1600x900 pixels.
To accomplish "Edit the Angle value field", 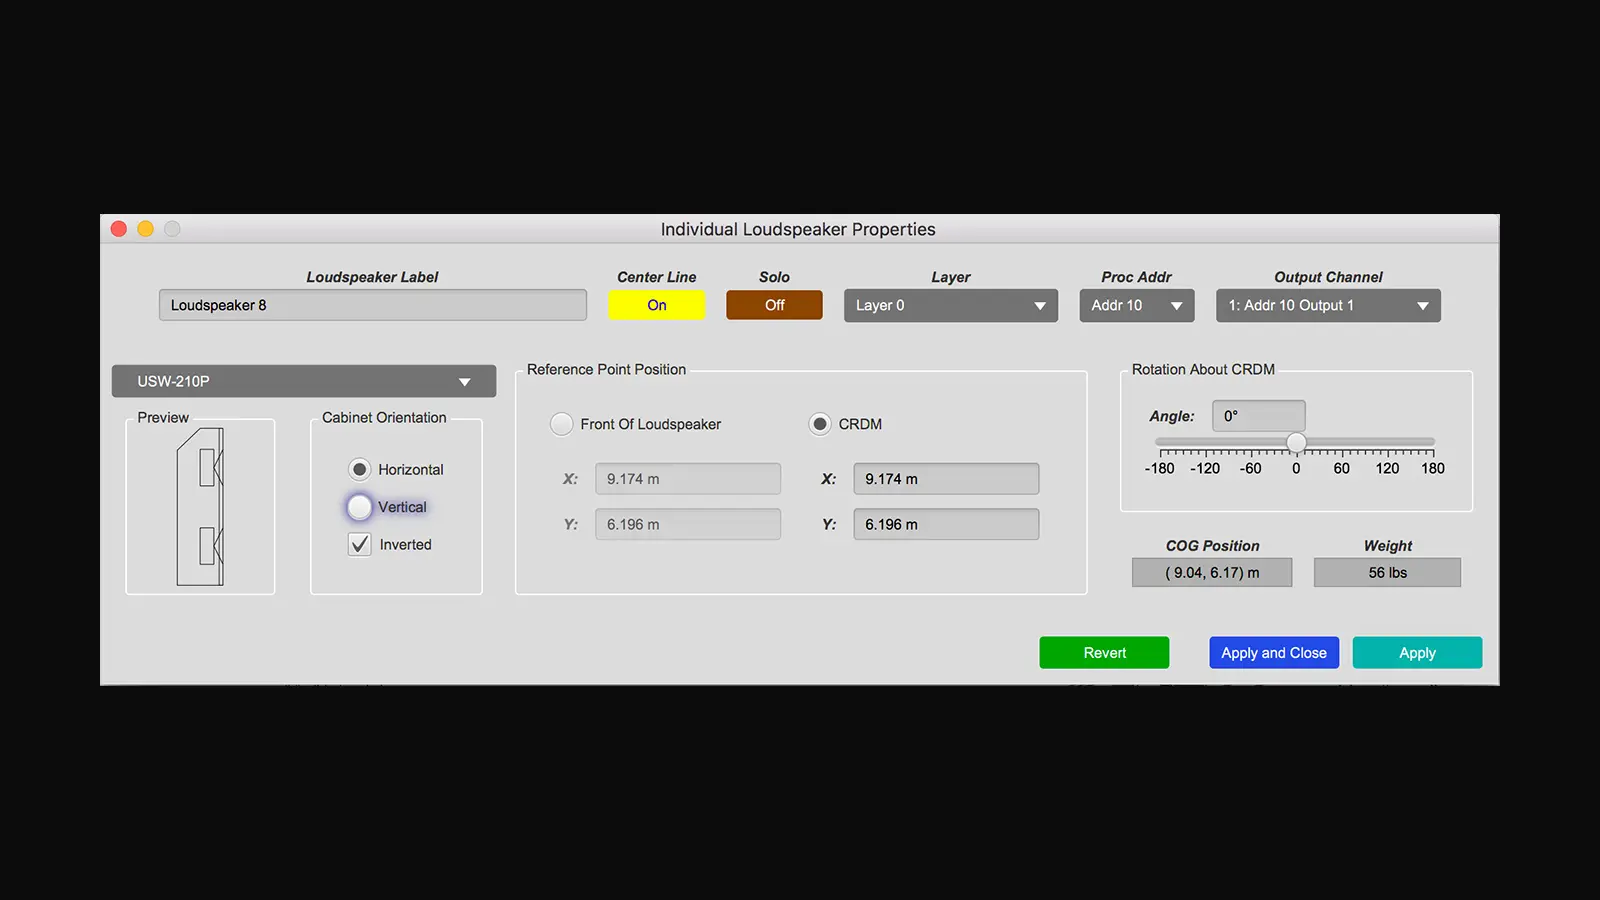I will pyautogui.click(x=1258, y=416).
